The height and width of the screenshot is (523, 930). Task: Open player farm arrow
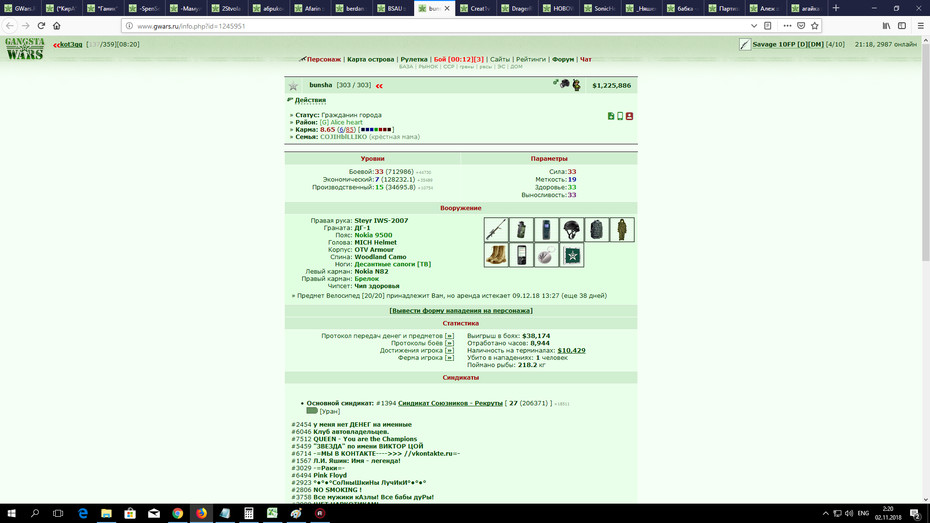450,358
